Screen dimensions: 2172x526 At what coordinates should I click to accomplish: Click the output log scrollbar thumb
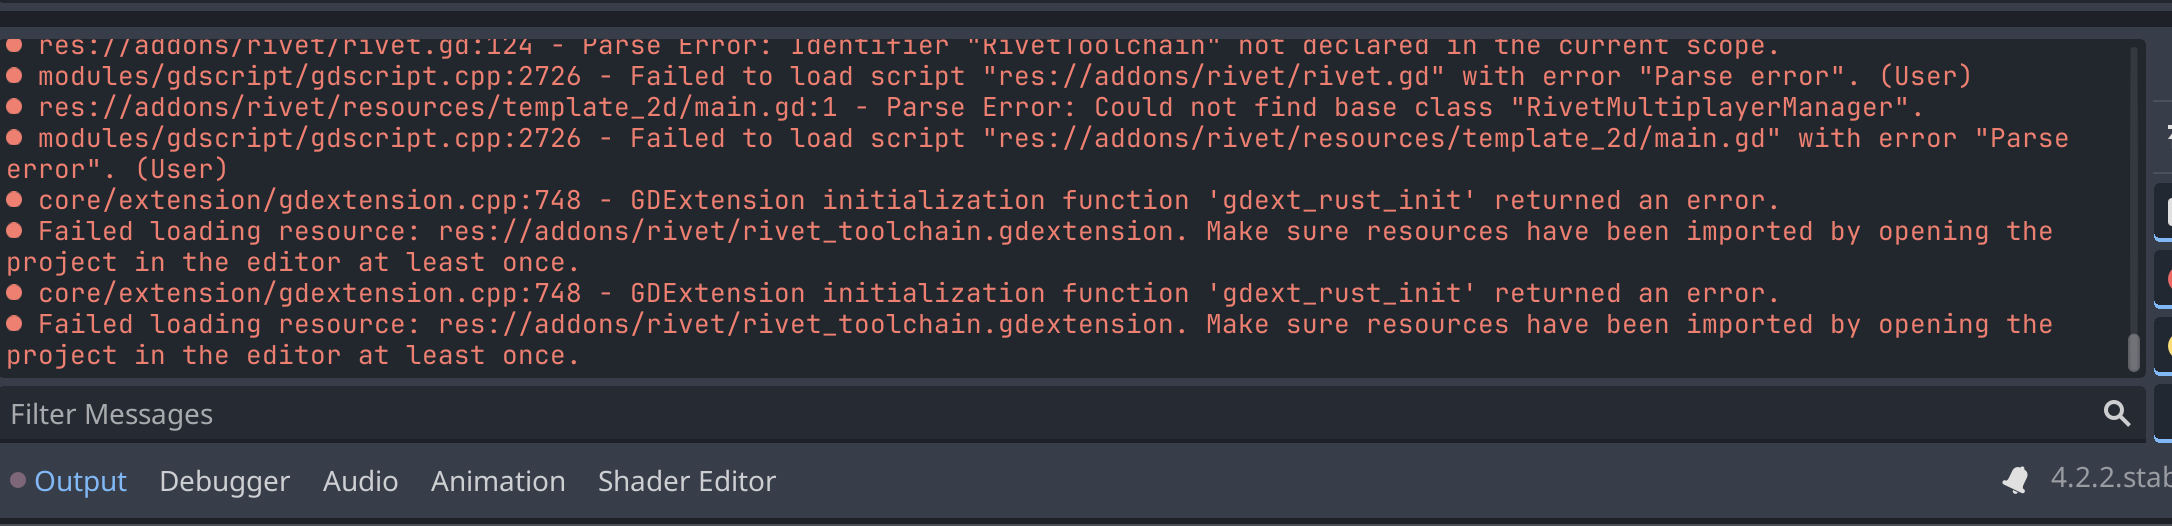point(2133,352)
